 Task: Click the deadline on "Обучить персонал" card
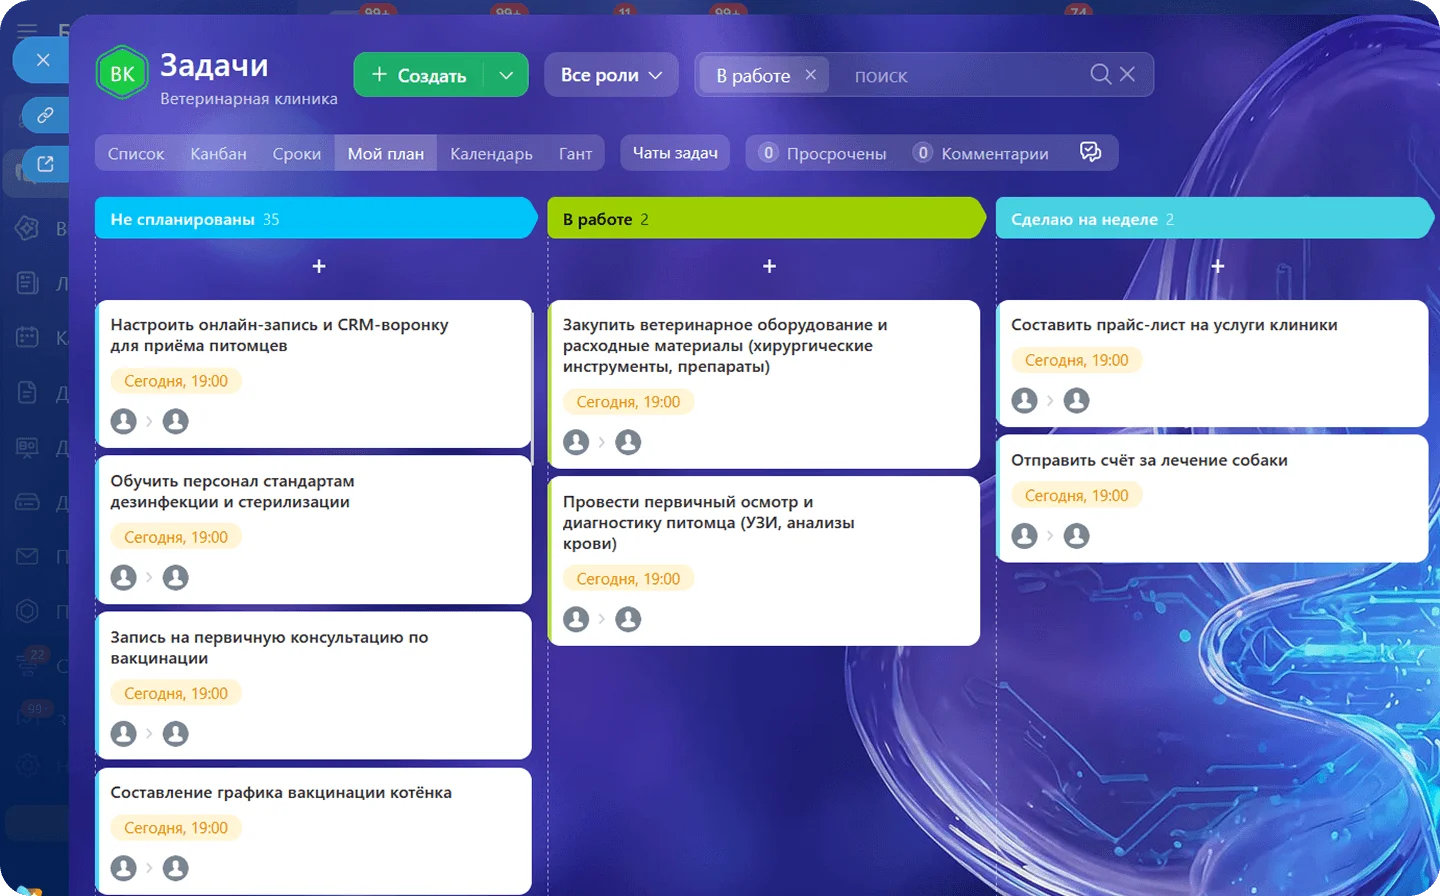click(176, 537)
